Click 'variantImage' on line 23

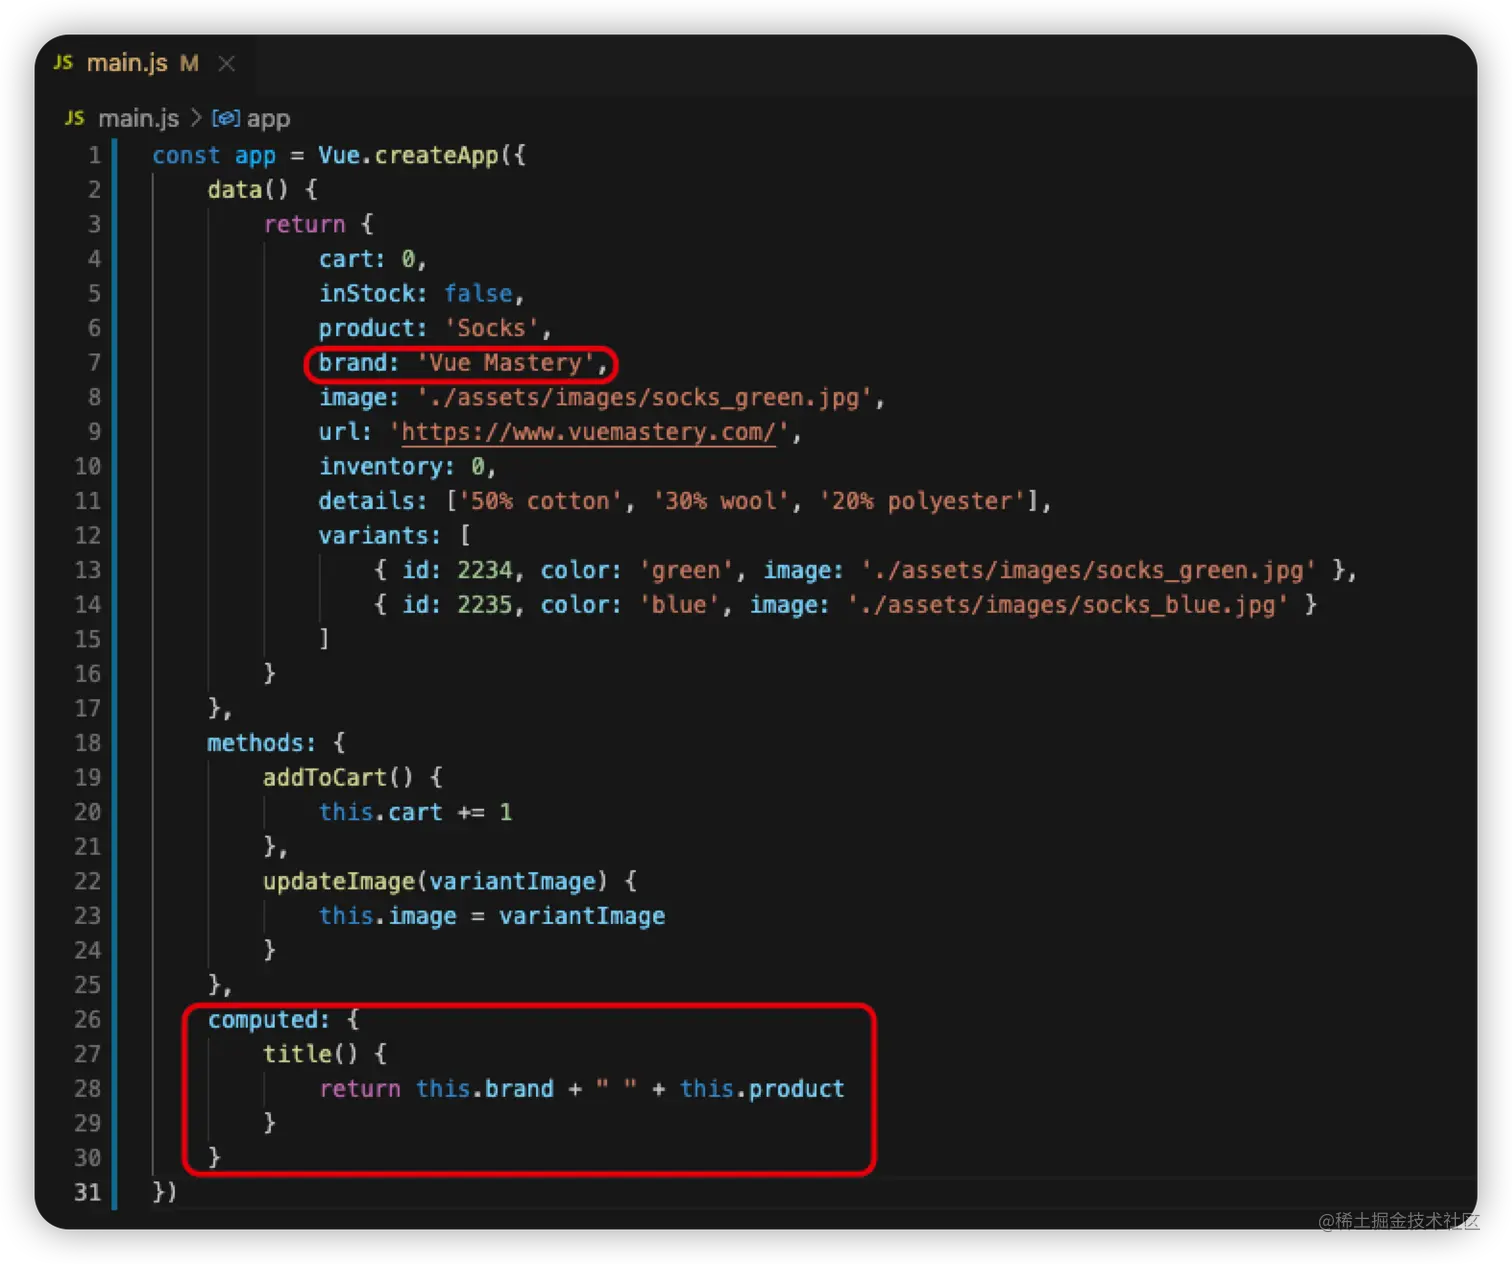tap(582, 916)
